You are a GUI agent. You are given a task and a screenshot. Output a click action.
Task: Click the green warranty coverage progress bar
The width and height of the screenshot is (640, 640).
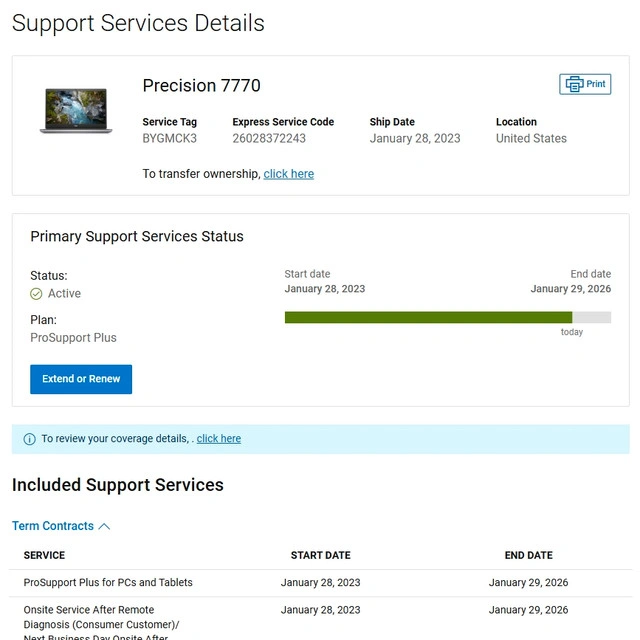[x=428, y=317]
